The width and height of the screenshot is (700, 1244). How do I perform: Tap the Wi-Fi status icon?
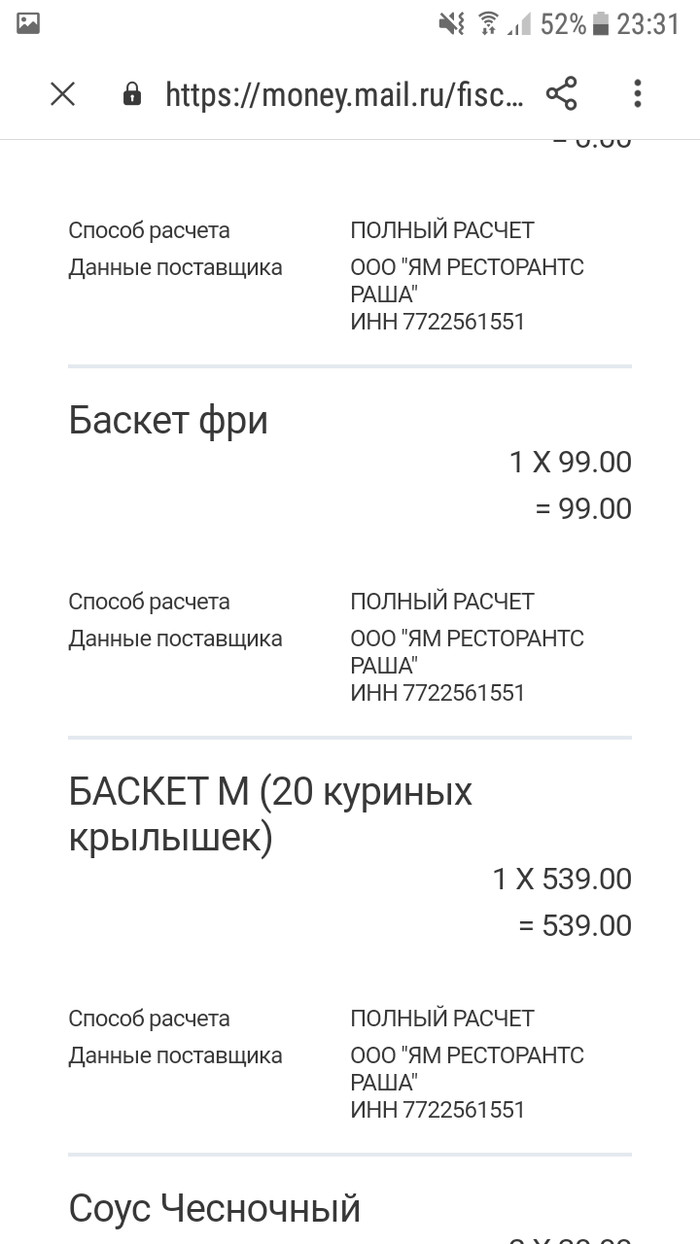coord(488,24)
